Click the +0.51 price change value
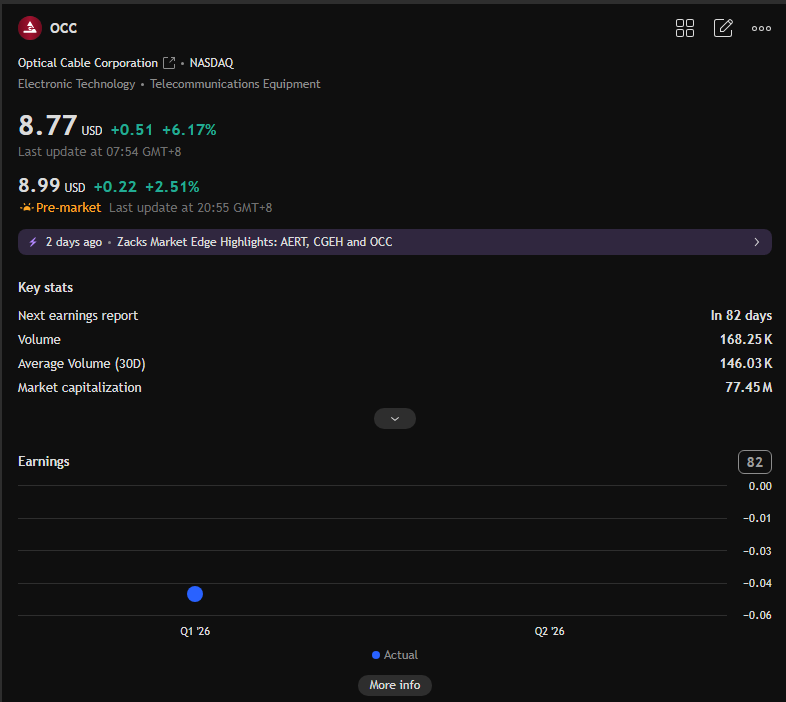786x702 pixels. (131, 130)
